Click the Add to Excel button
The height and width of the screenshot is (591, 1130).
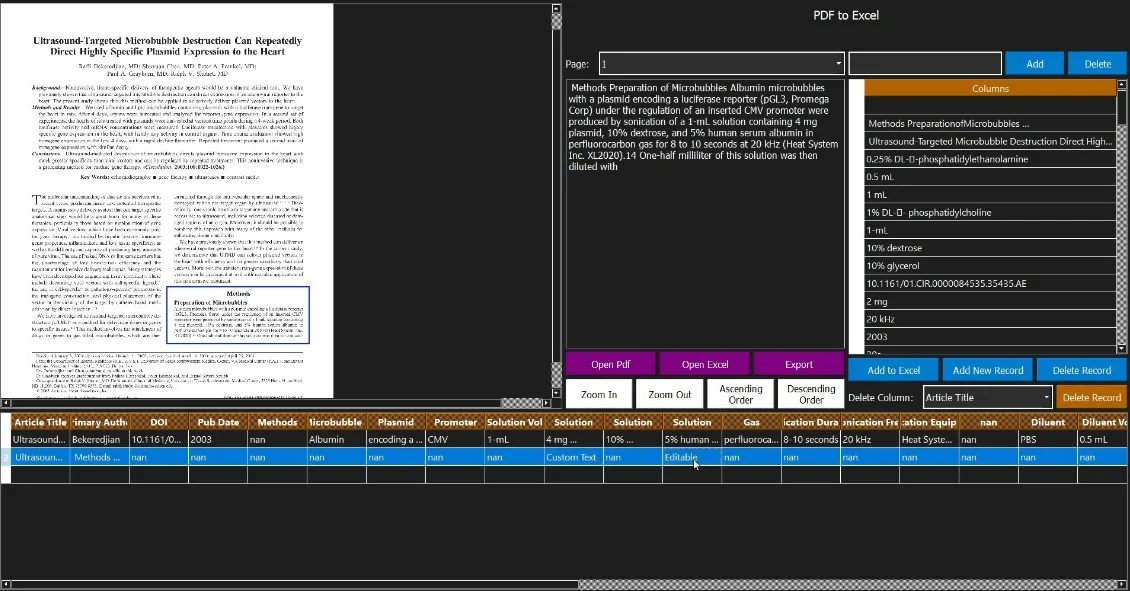(x=894, y=370)
